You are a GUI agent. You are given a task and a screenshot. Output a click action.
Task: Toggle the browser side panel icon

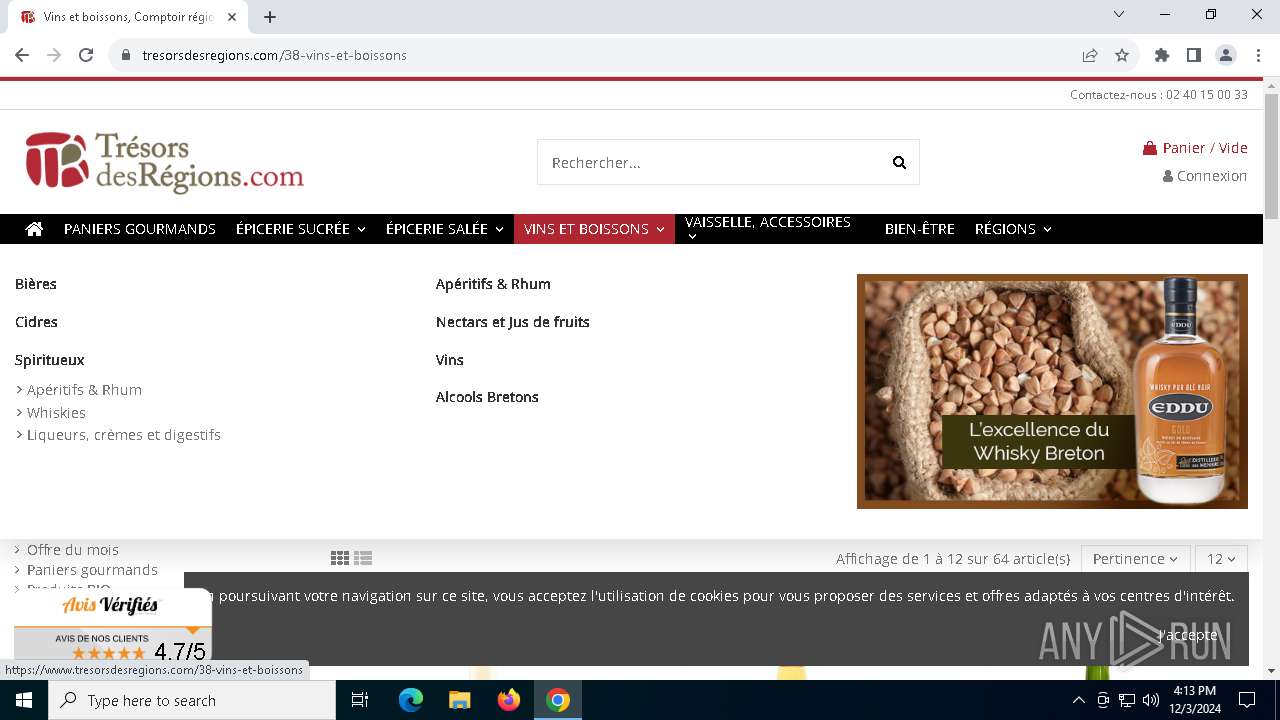pyautogui.click(x=1194, y=55)
